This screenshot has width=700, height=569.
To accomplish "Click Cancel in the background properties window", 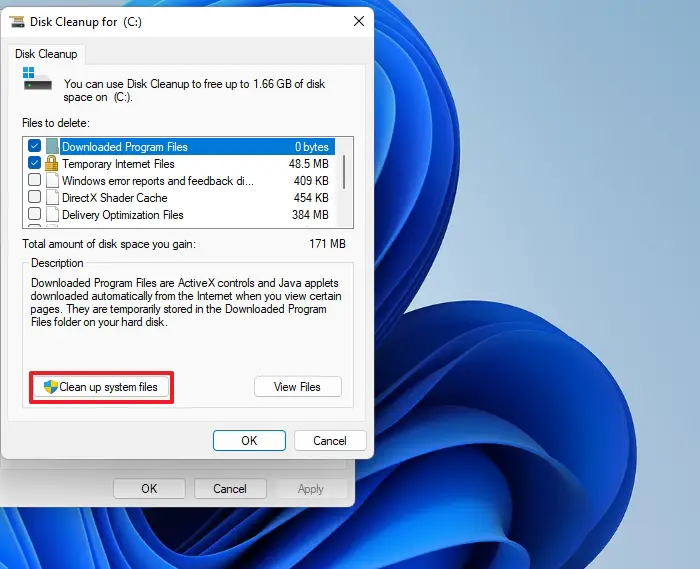I will click(x=230, y=489).
